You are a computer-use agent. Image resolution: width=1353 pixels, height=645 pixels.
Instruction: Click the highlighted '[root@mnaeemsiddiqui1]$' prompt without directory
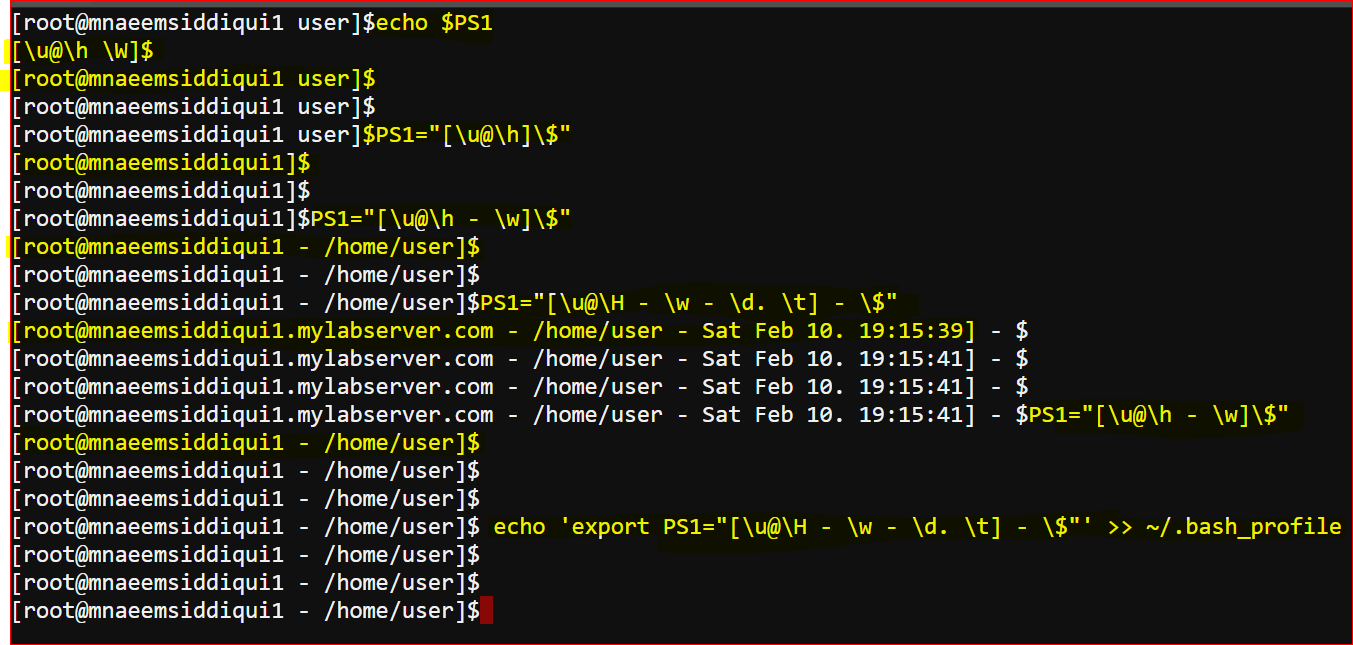pyautogui.click(x=161, y=162)
